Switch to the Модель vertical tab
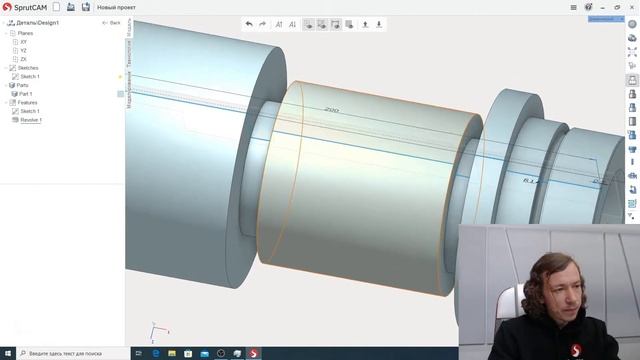This screenshot has height=360, width=640. coord(129,27)
